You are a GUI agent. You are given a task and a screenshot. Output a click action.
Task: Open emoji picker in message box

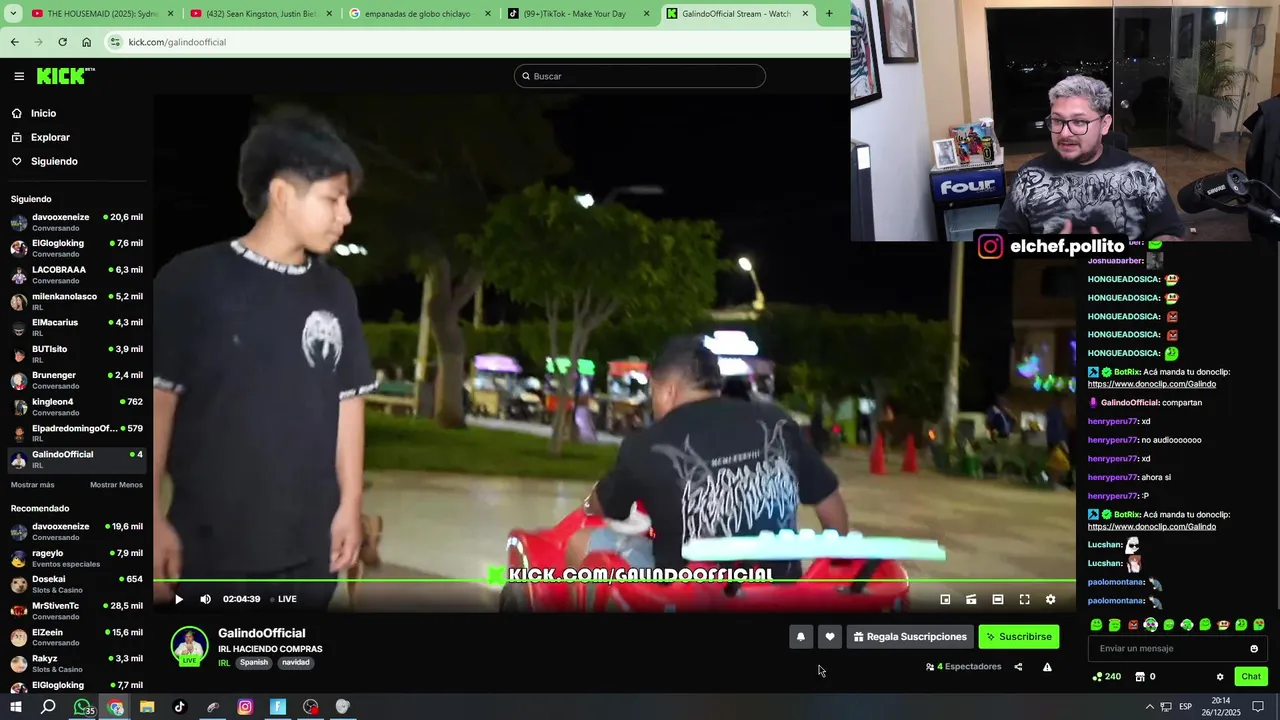coord(1254,649)
